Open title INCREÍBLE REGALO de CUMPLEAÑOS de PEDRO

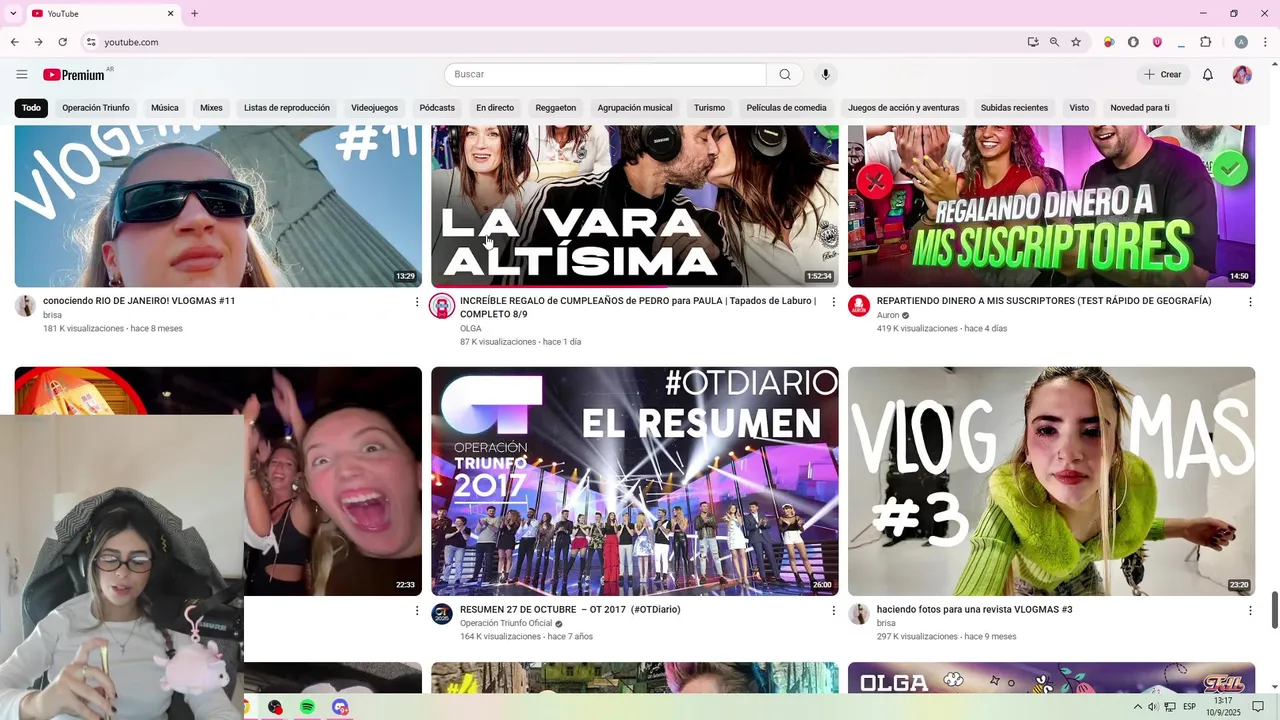(x=638, y=307)
